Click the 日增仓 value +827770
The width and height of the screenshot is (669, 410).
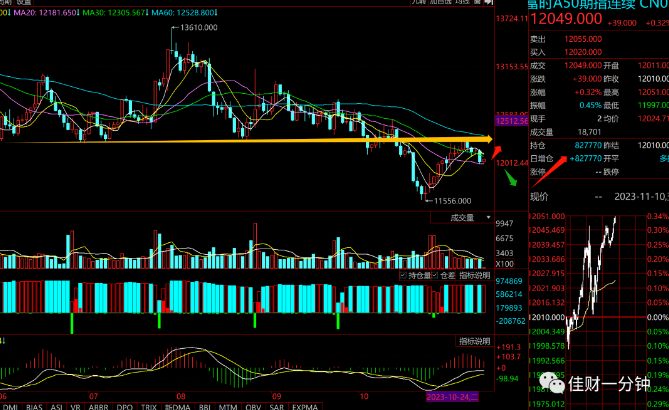(585, 158)
